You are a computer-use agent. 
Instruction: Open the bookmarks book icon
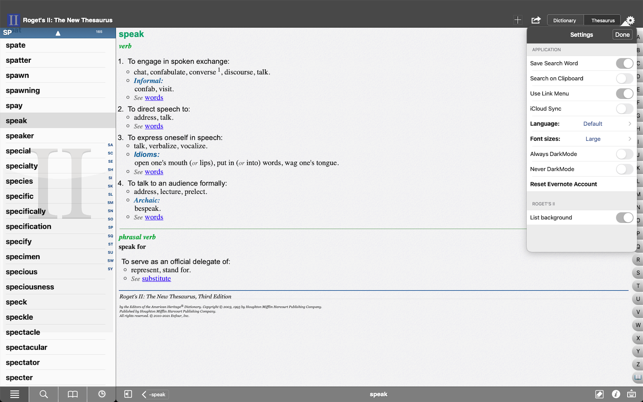coord(73,394)
